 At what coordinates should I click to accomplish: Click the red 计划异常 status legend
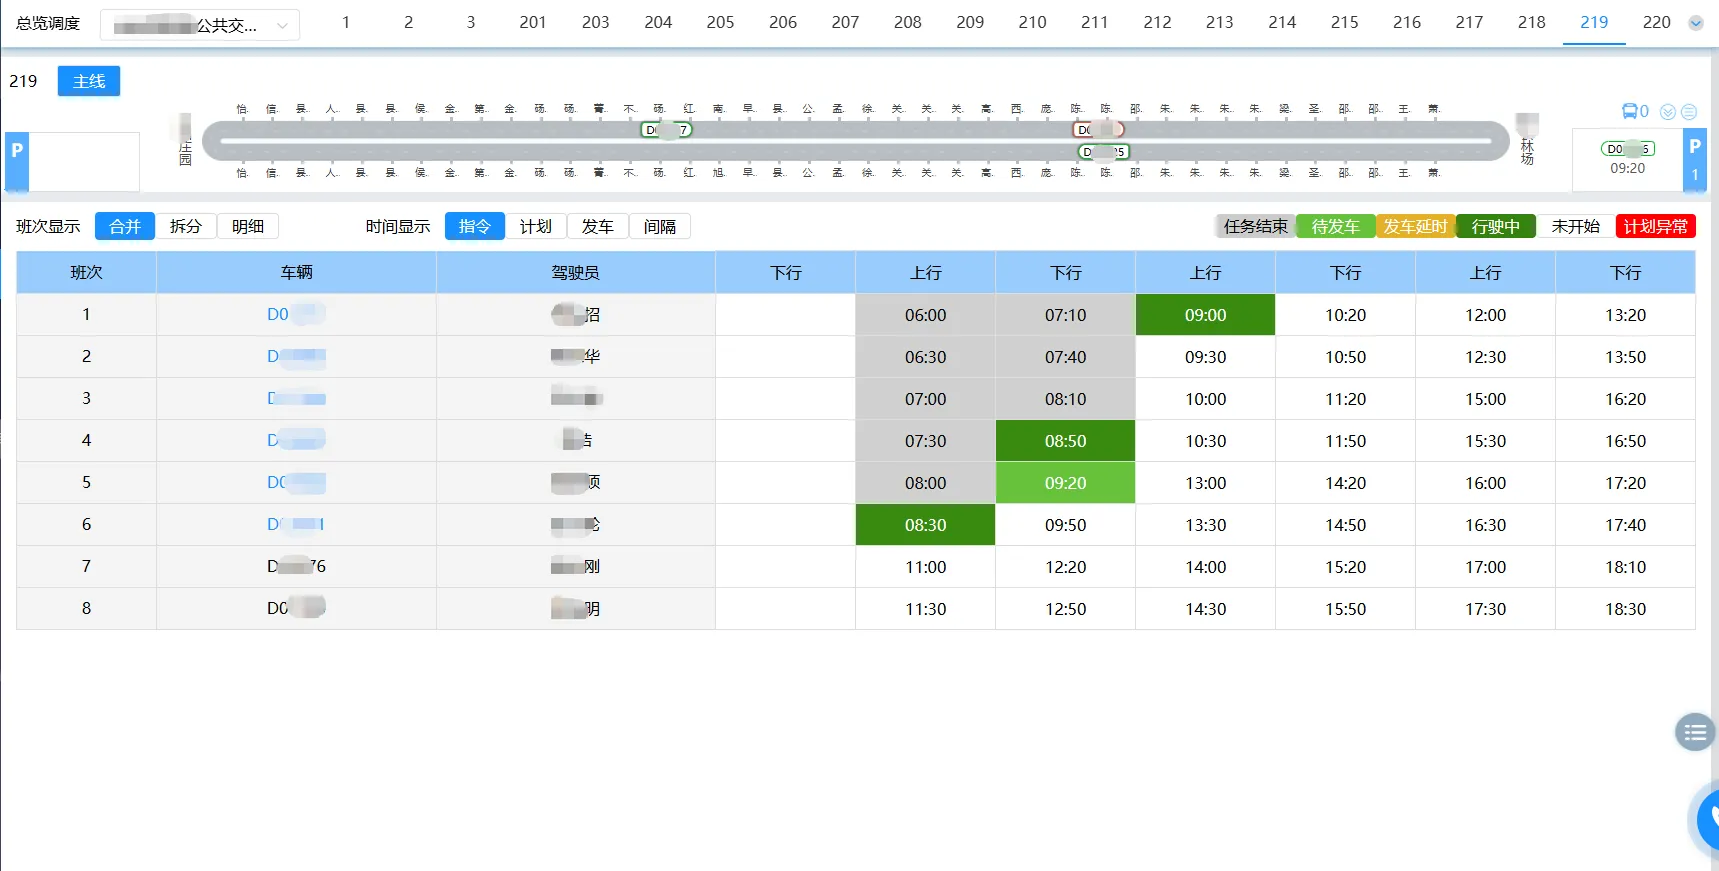1655,227
